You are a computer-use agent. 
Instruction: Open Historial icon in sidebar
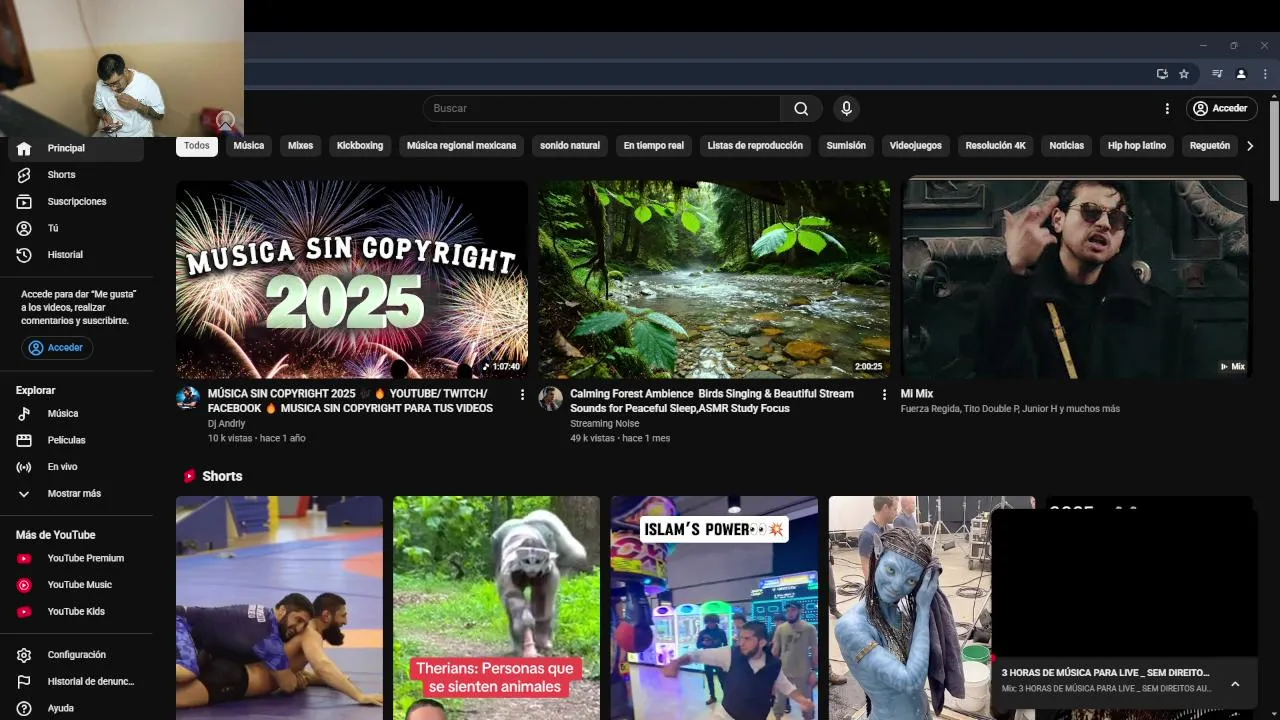coord(24,255)
